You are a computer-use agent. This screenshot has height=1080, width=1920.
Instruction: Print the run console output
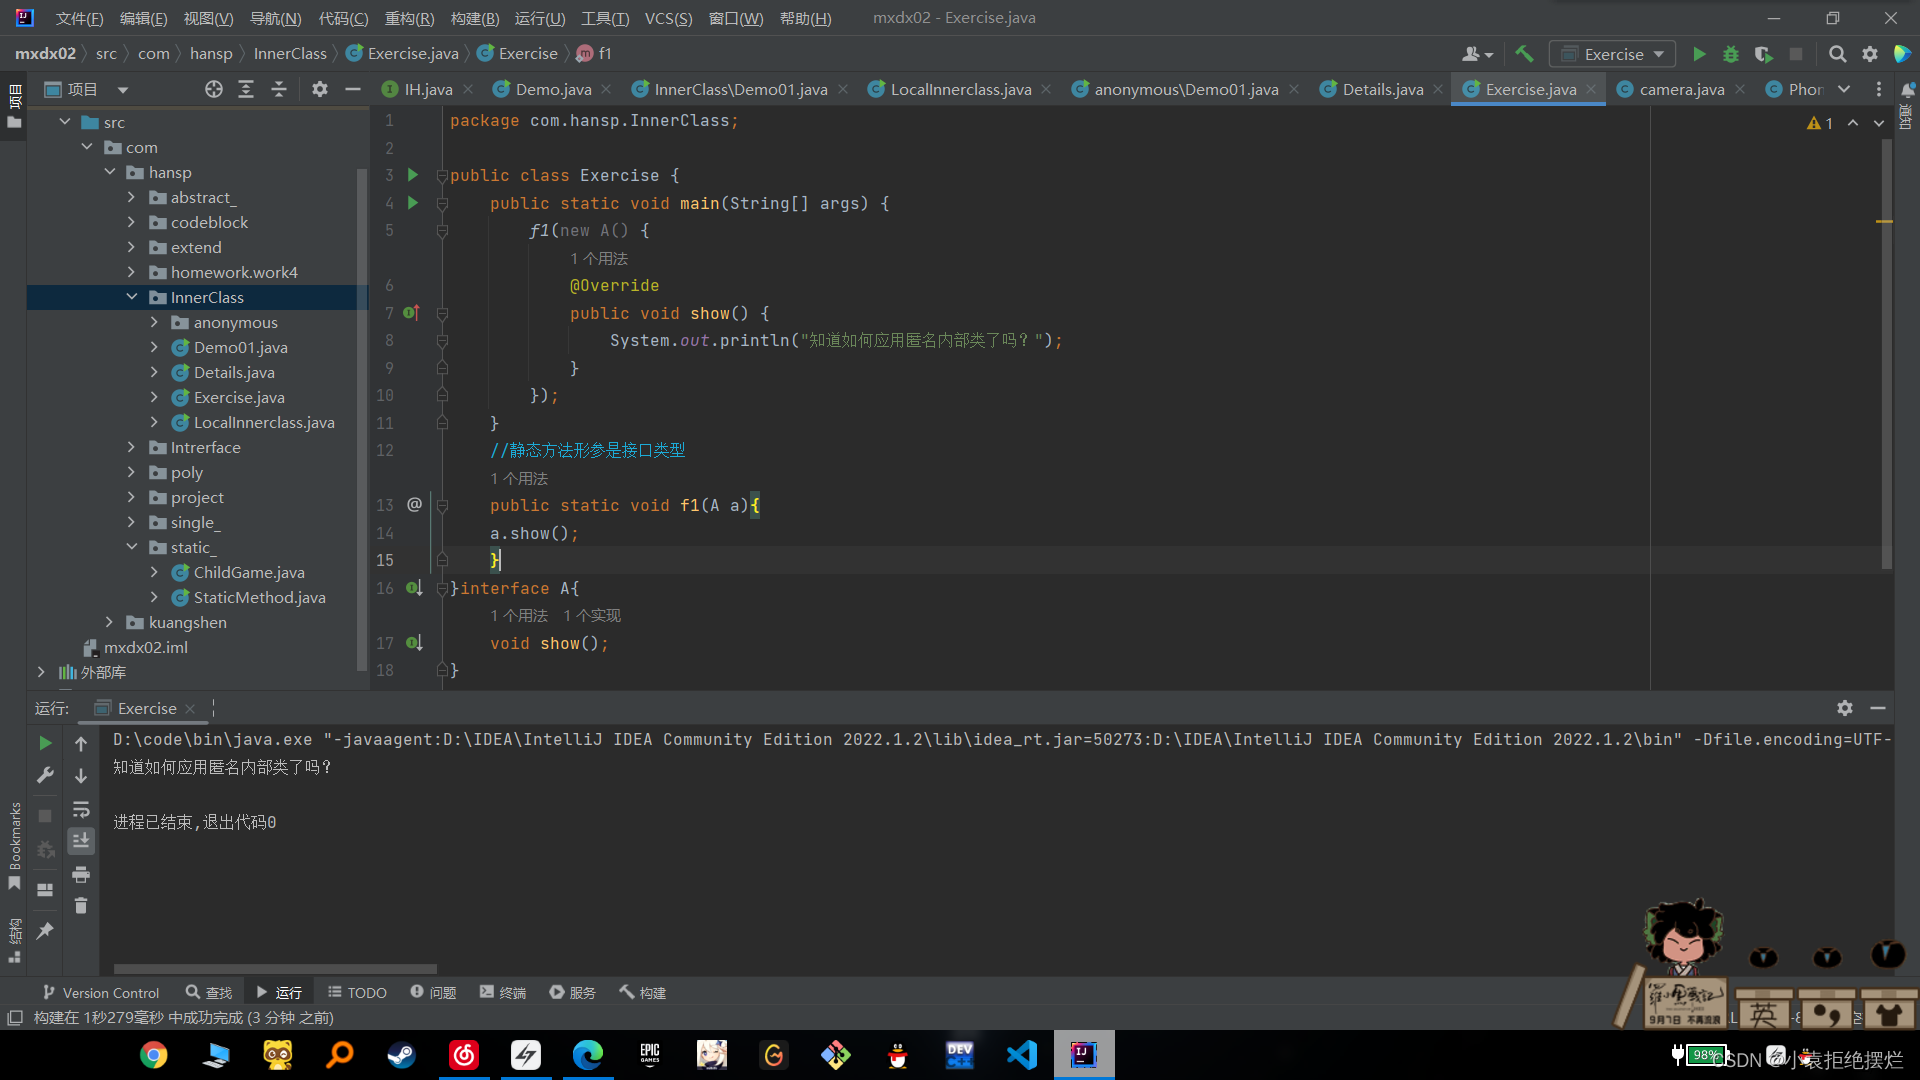click(81, 874)
